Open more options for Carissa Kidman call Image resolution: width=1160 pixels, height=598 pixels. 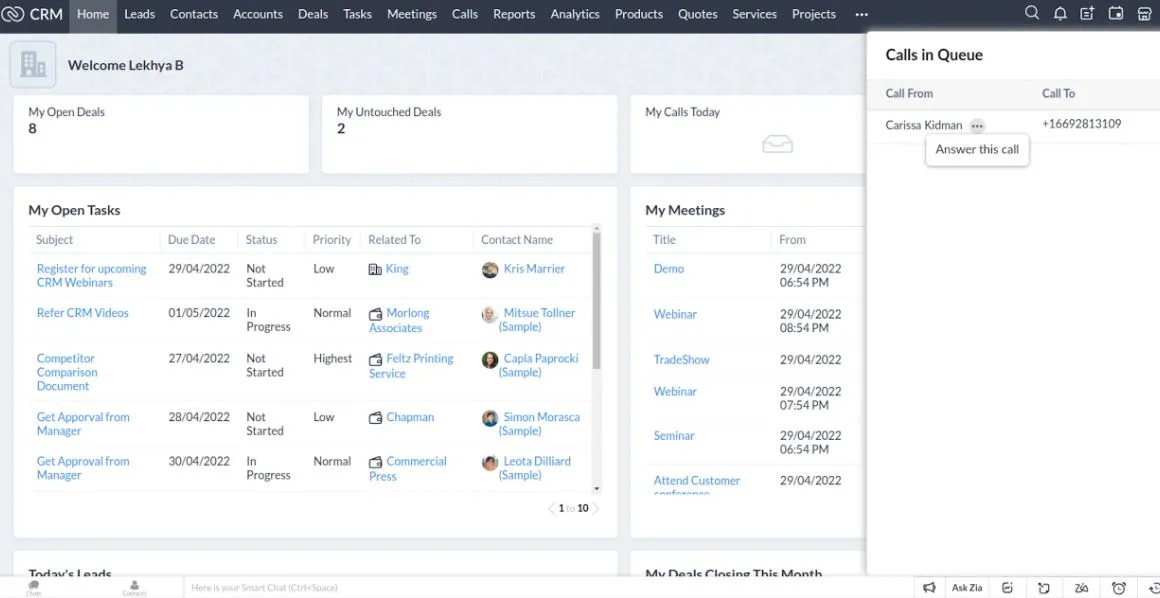point(977,125)
